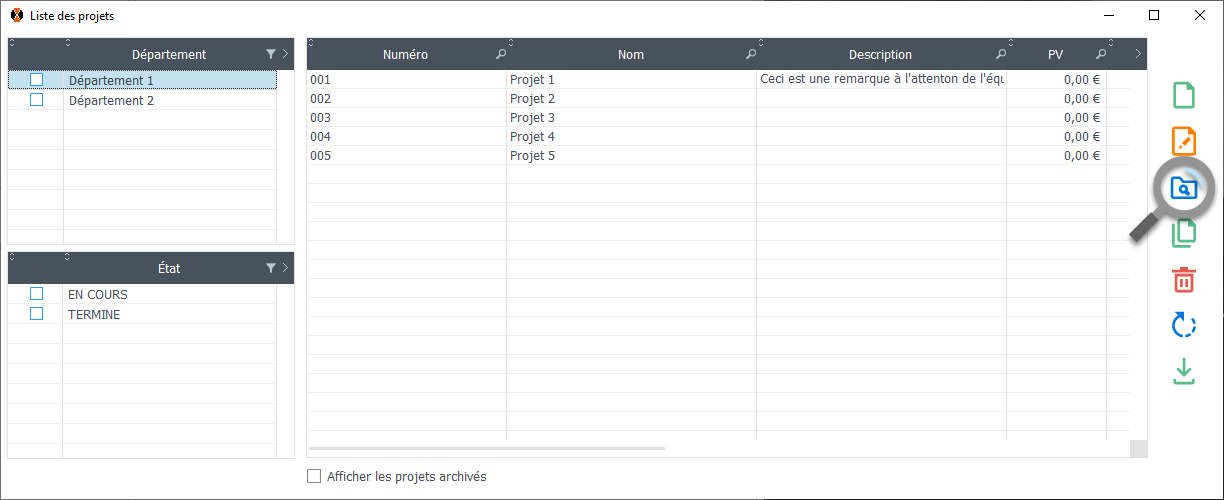Click the red trash delete icon

[1183, 280]
